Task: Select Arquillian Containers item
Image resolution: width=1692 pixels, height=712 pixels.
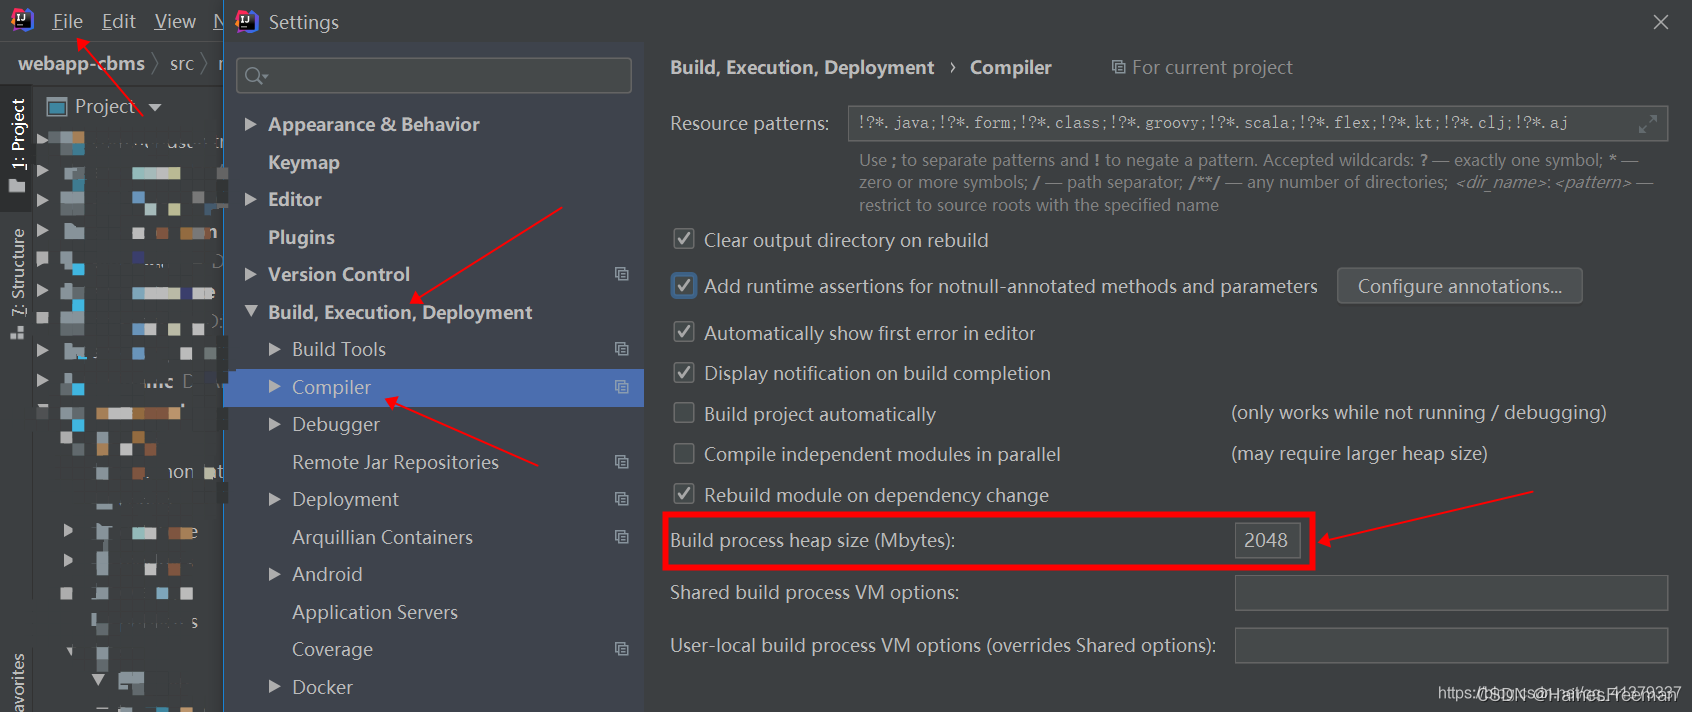Action: point(382,537)
